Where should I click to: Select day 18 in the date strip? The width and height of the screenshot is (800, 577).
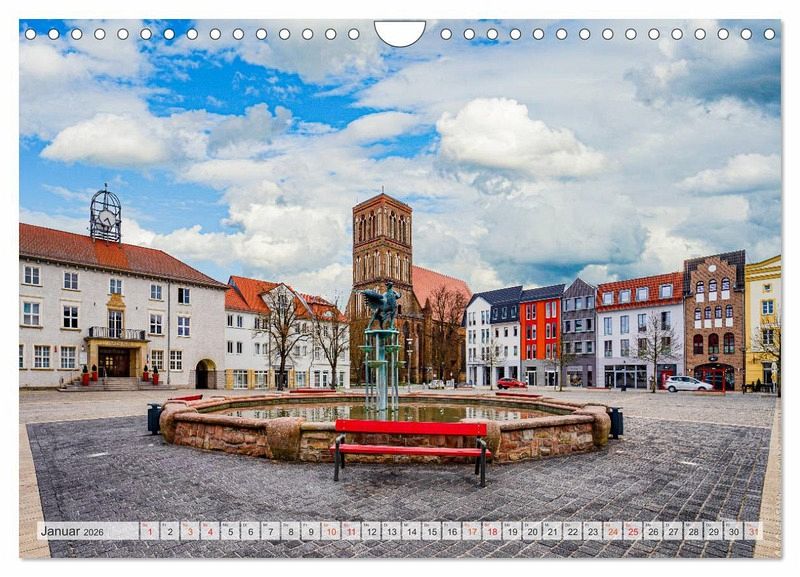pos(491,531)
